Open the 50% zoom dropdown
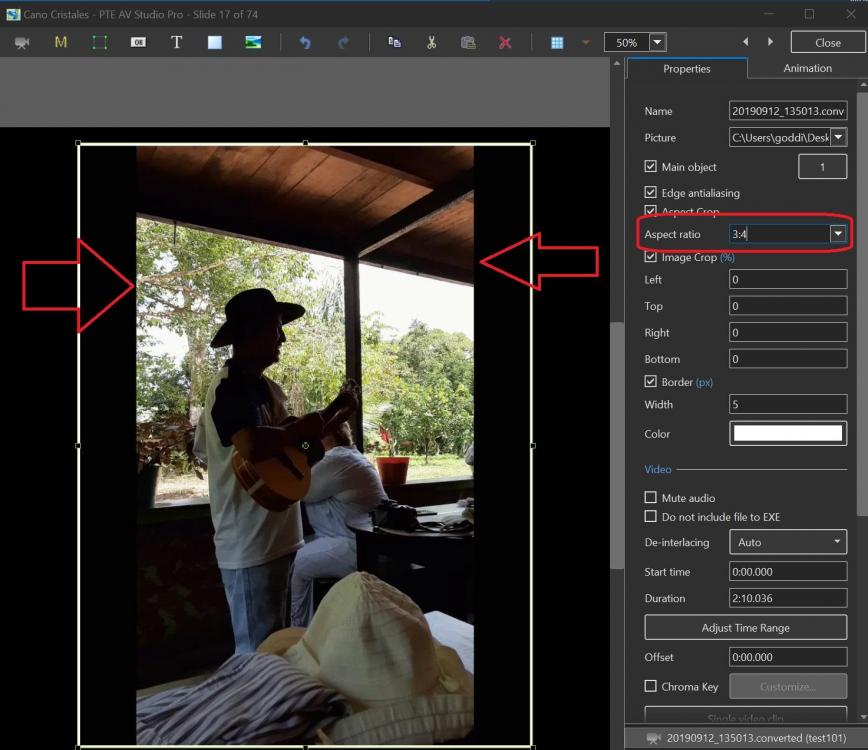 pos(657,43)
